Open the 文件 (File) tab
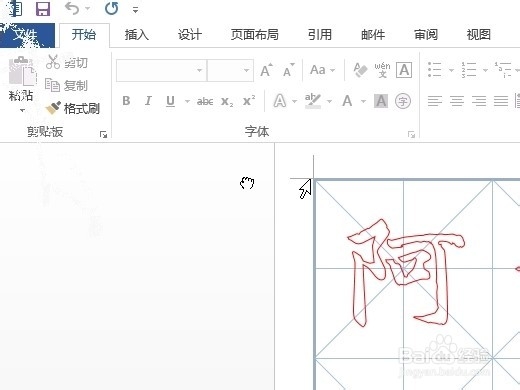This screenshot has height=390, width=520. 27,35
